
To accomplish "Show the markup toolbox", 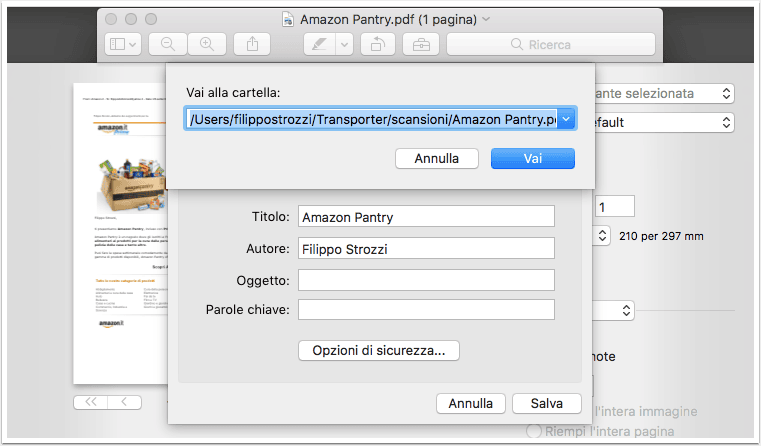I will (421, 44).
